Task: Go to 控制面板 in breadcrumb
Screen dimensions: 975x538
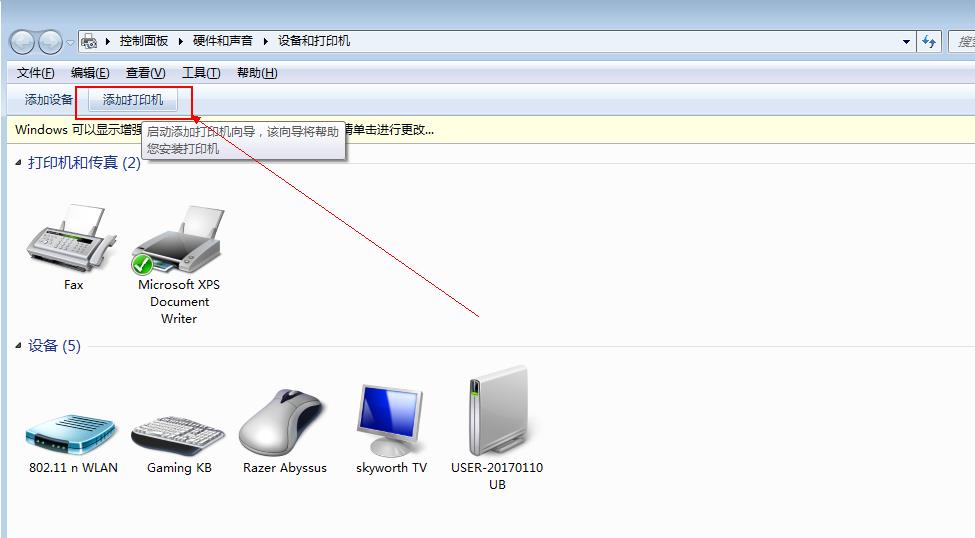Action: [x=144, y=41]
